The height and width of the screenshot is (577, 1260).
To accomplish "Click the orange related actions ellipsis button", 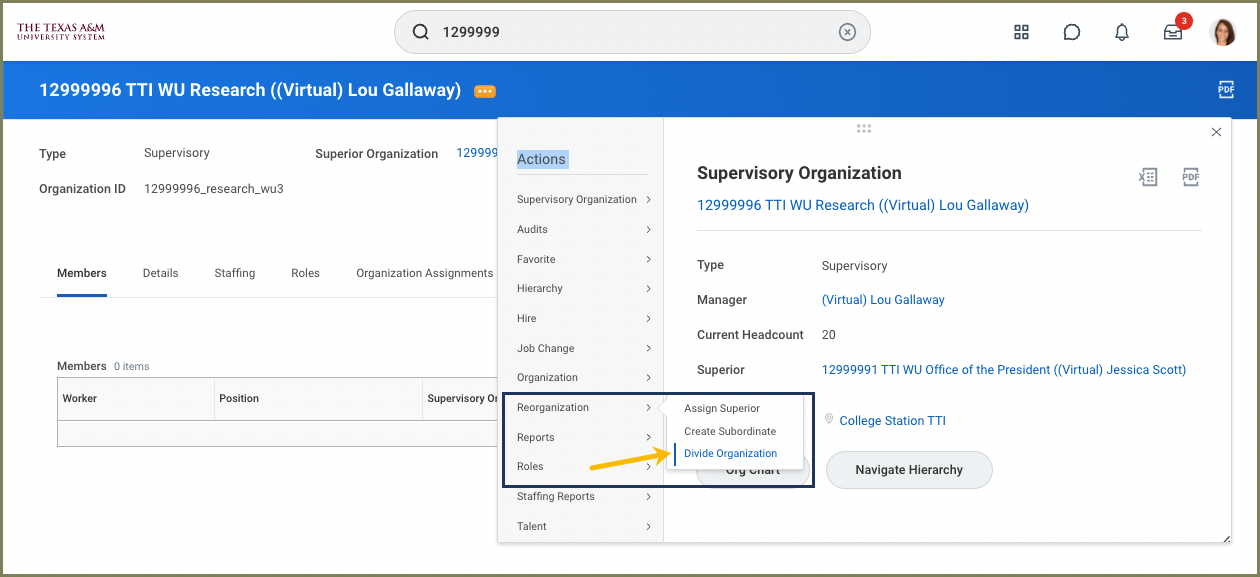I will coord(485,91).
